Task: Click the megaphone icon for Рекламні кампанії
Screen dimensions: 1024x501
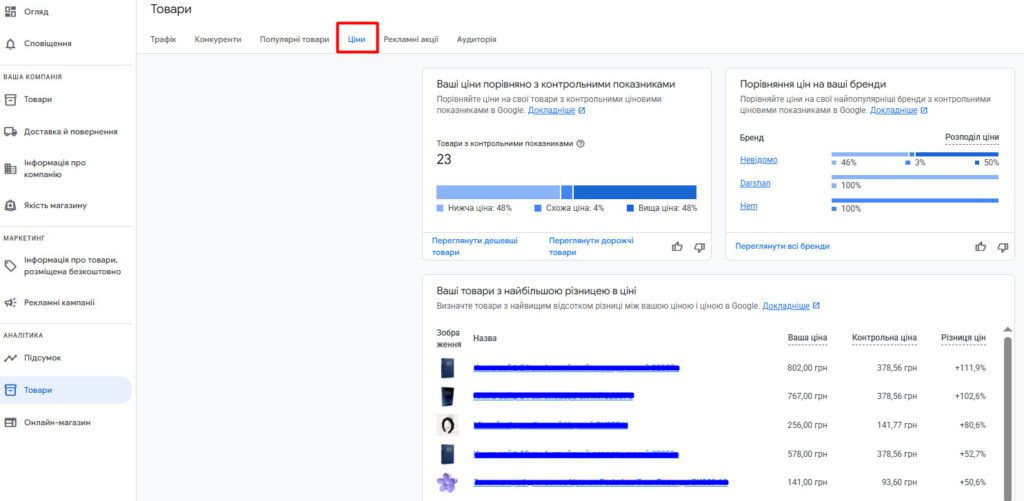Action: (x=10, y=302)
